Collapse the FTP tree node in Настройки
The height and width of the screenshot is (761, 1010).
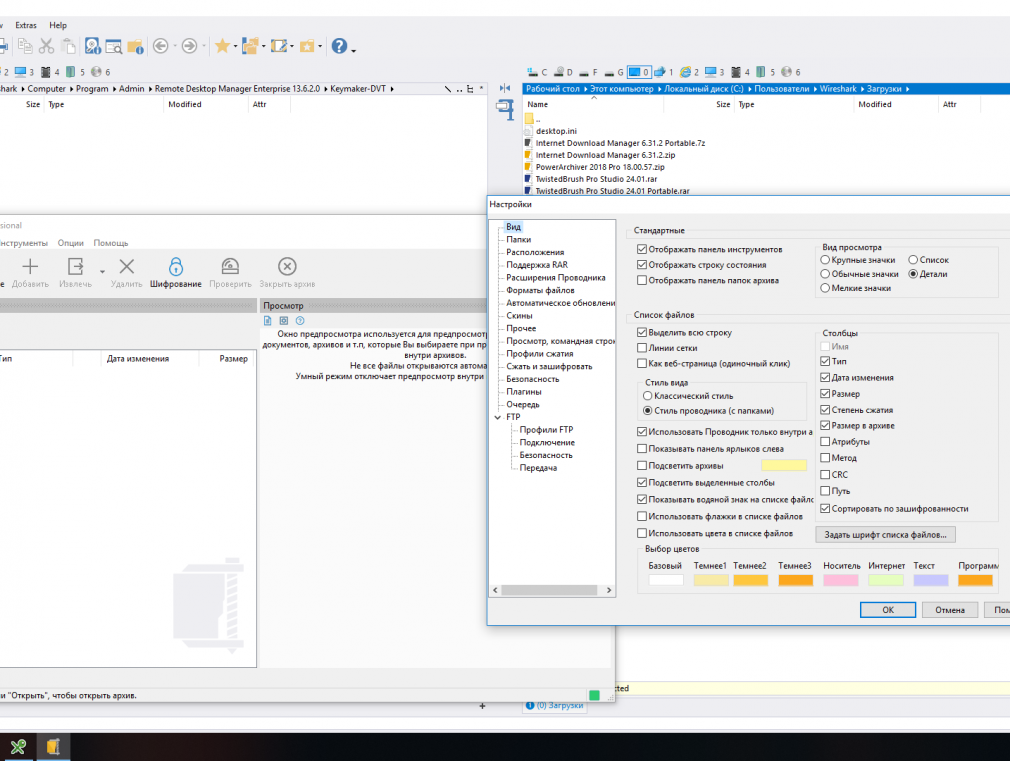(497, 418)
